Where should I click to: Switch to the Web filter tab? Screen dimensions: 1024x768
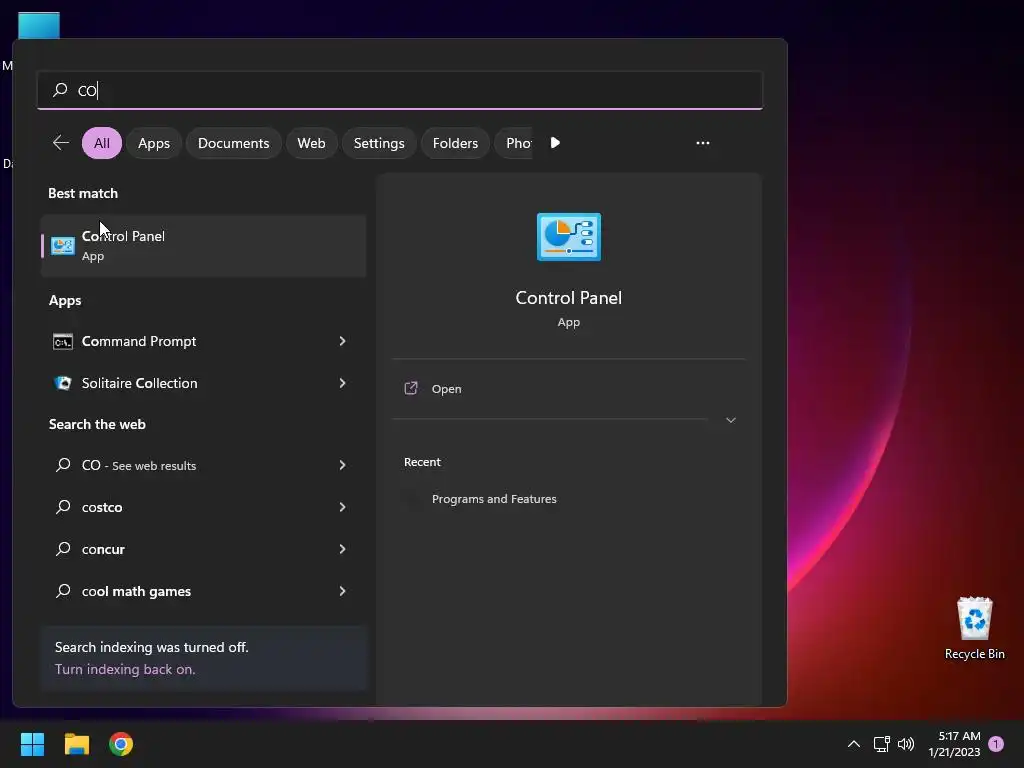click(x=312, y=143)
